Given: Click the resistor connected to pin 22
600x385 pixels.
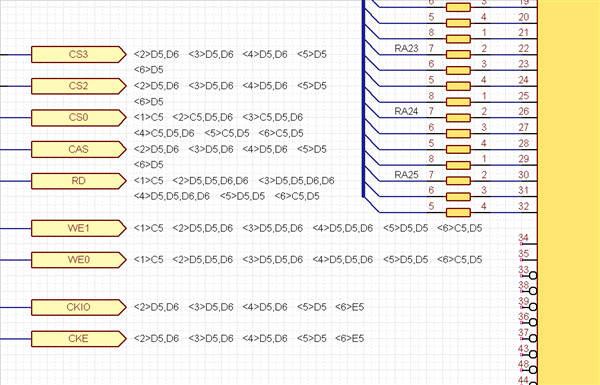Looking at the screenshot, I should click(x=458, y=55).
